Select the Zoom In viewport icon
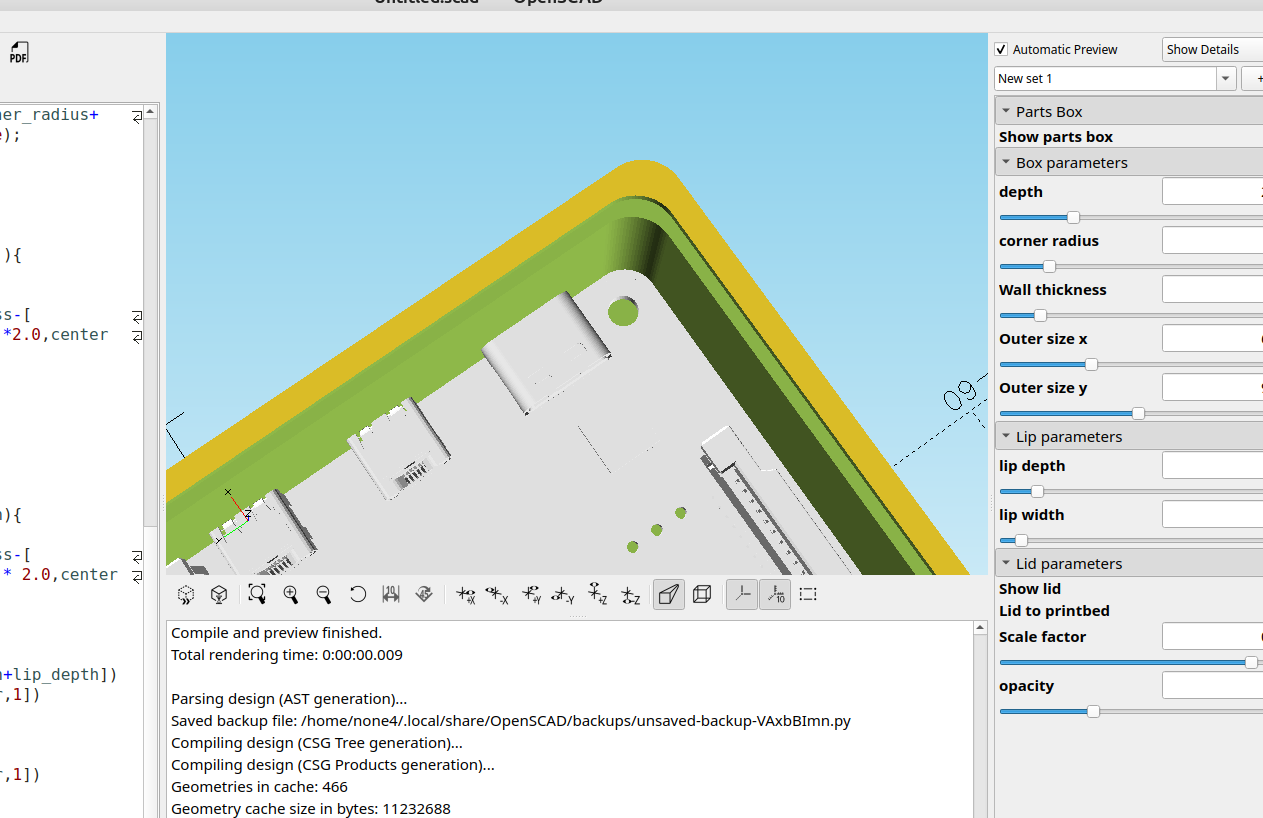 (x=291, y=594)
